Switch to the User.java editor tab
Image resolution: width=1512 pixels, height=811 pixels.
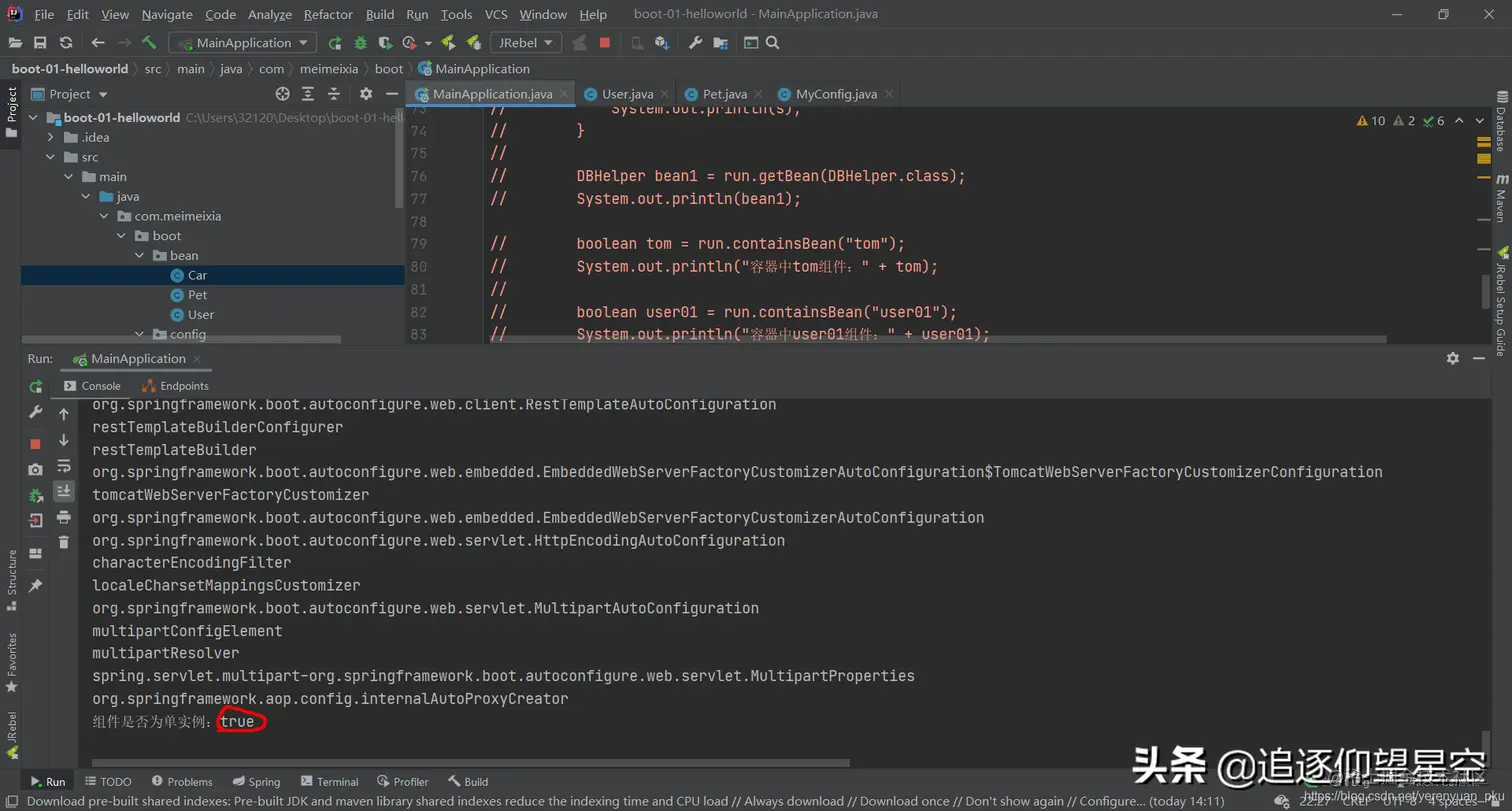pos(627,94)
